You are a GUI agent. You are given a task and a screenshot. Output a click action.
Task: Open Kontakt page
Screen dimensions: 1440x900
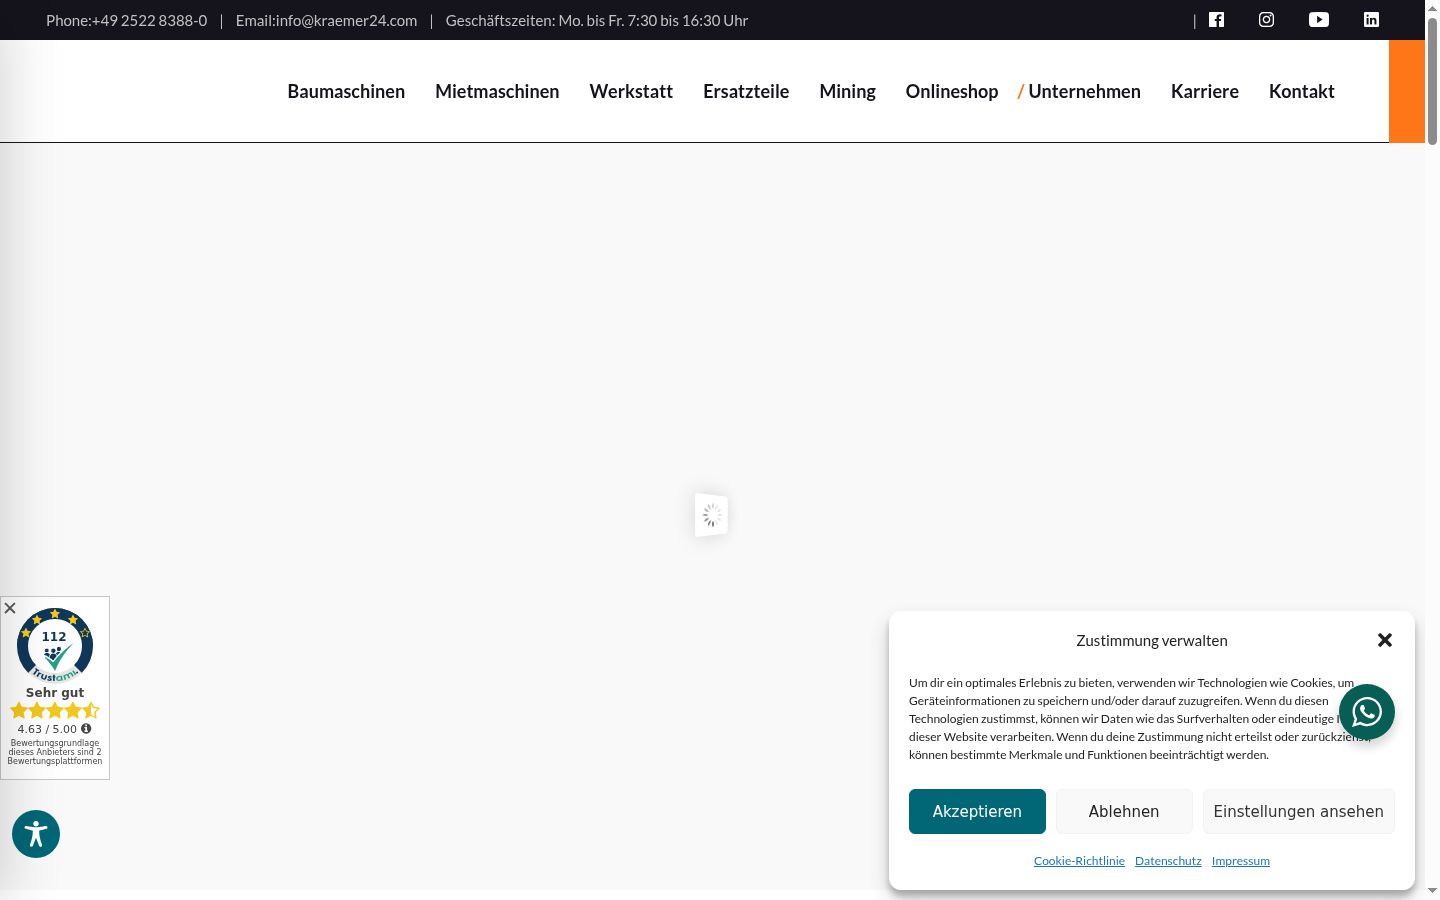tap(1302, 91)
